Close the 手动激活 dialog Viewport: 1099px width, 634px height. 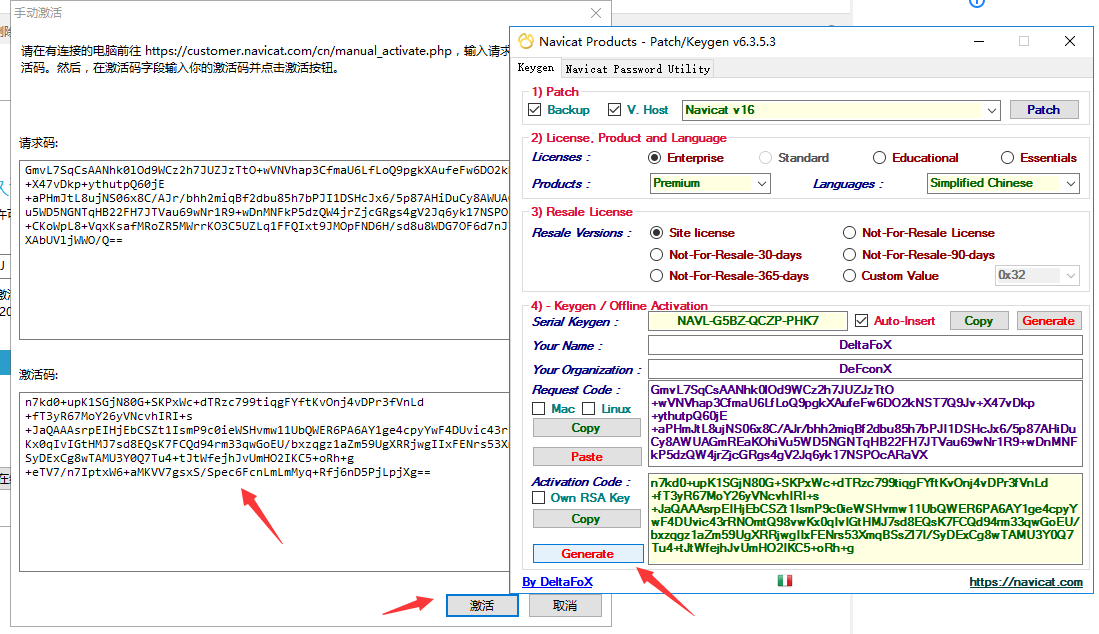click(596, 13)
